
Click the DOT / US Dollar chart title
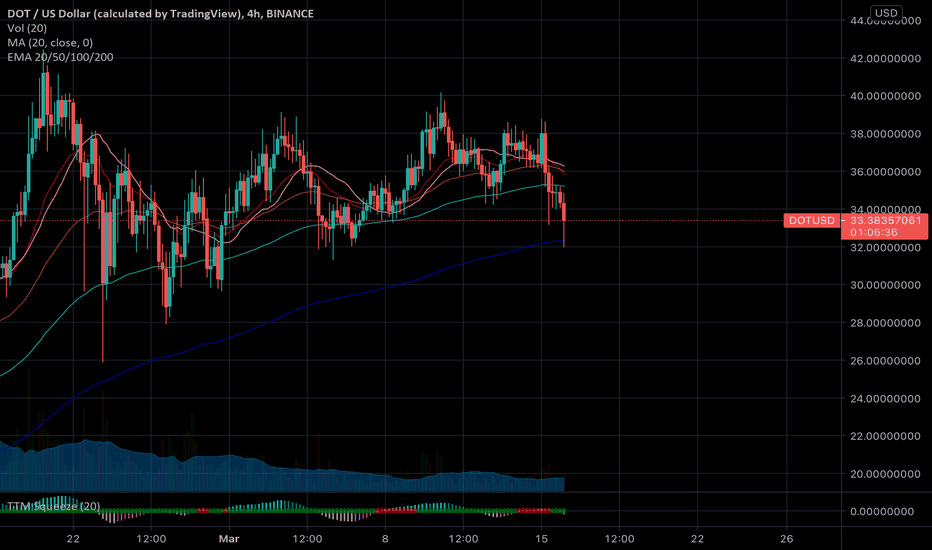point(160,14)
